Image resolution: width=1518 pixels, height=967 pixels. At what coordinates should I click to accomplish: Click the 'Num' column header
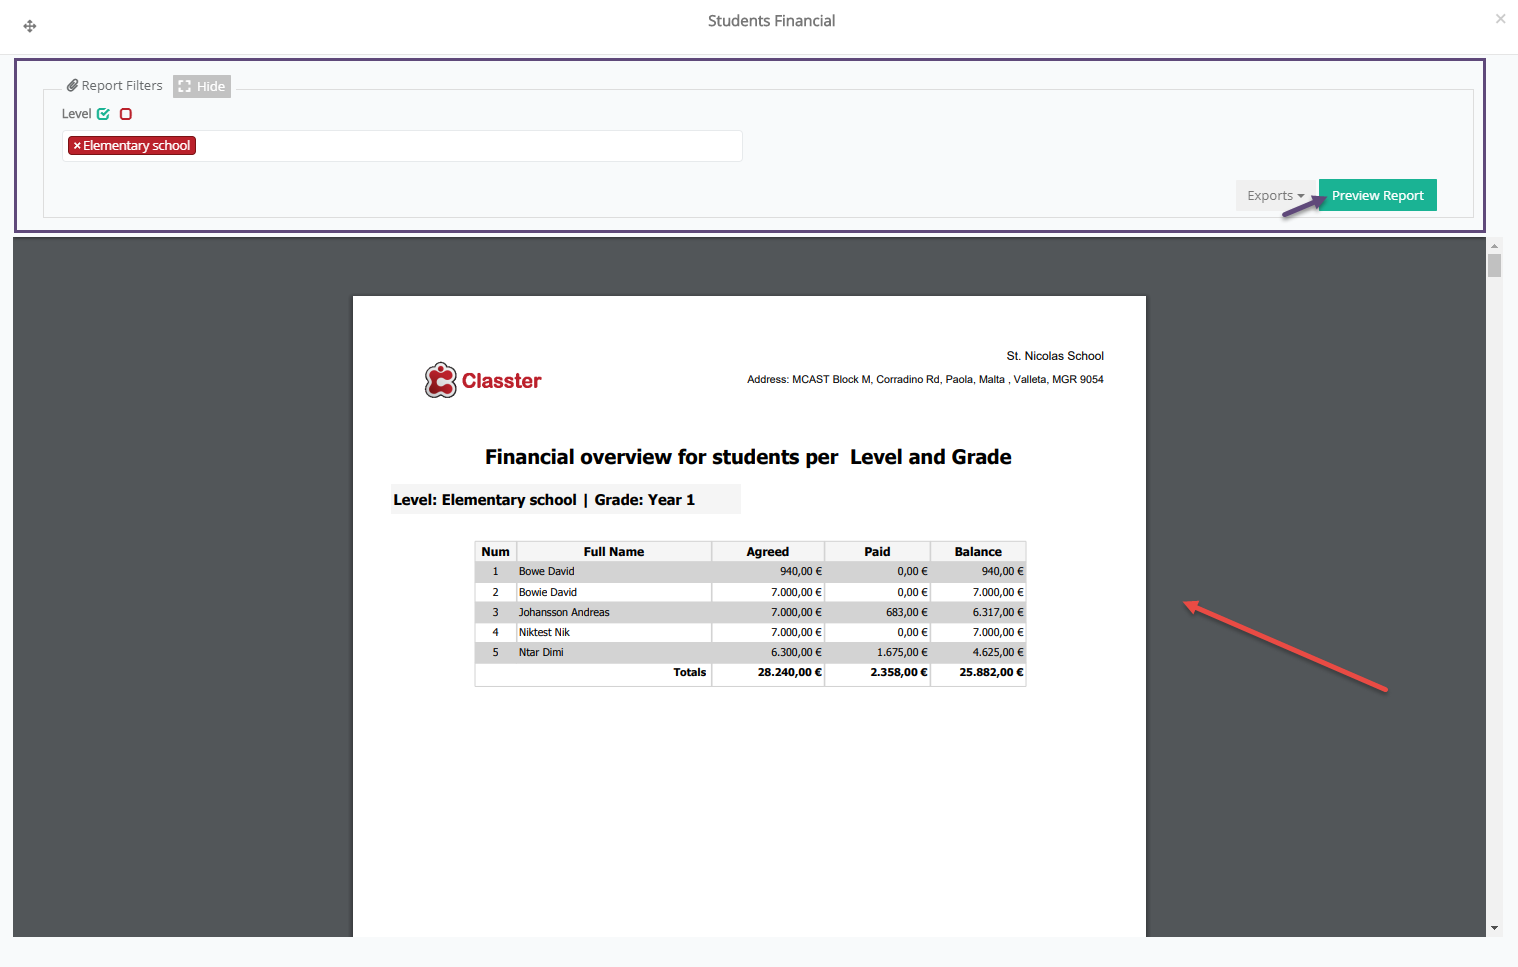tap(495, 552)
